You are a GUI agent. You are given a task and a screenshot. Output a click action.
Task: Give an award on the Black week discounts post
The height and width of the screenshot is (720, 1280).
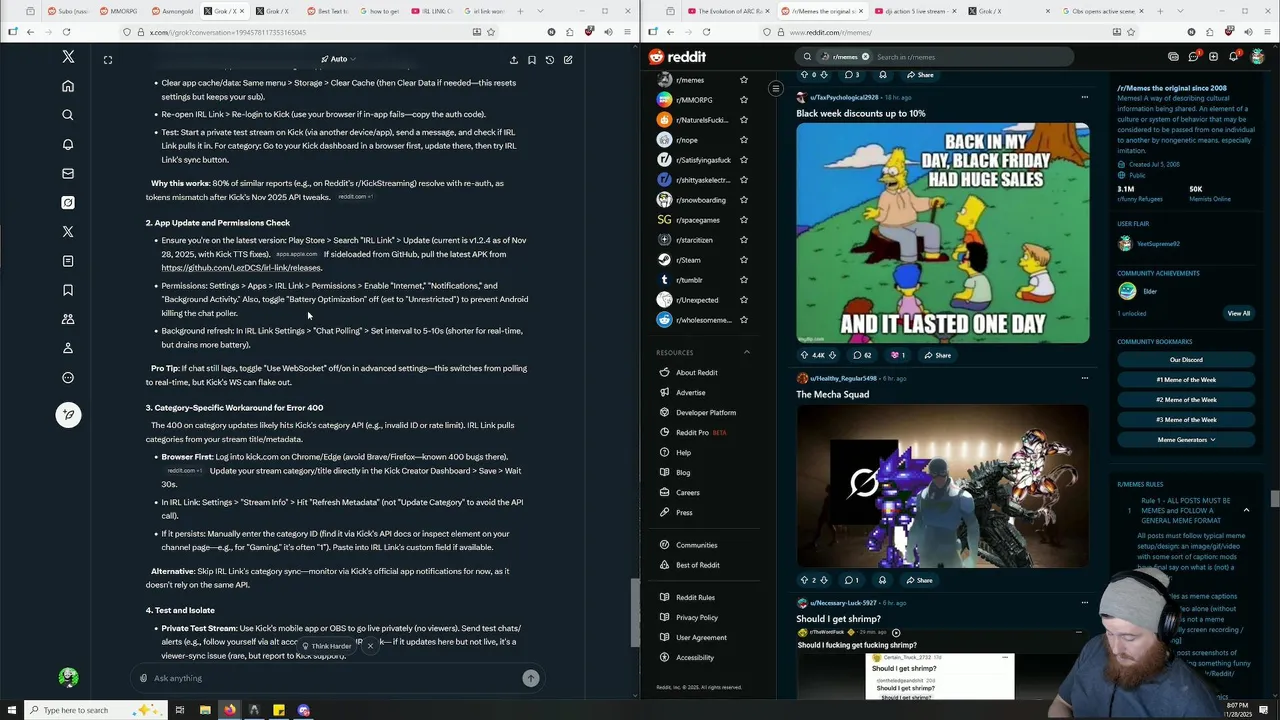(x=898, y=355)
